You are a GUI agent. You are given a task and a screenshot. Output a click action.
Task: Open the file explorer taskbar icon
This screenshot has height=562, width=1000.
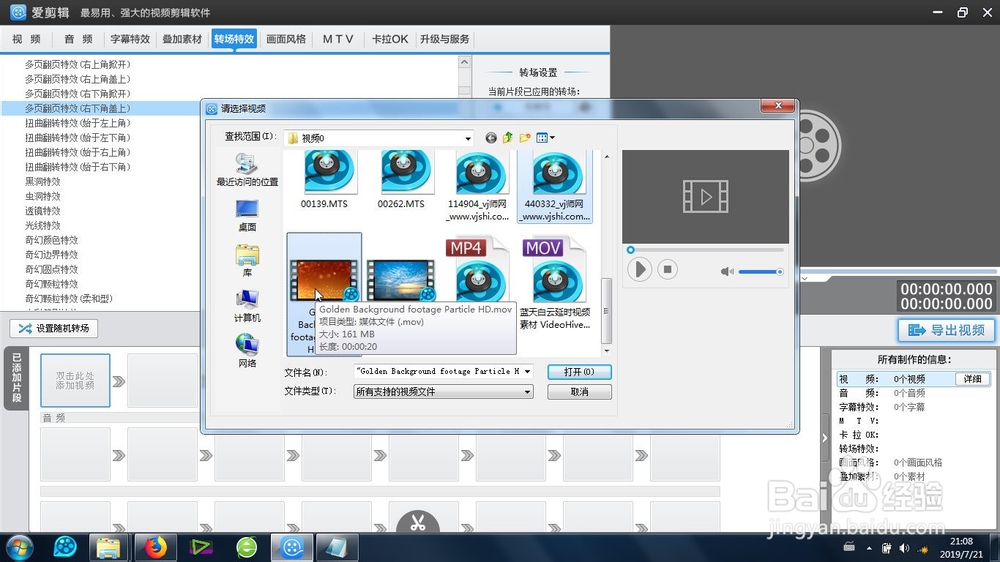[108, 547]
